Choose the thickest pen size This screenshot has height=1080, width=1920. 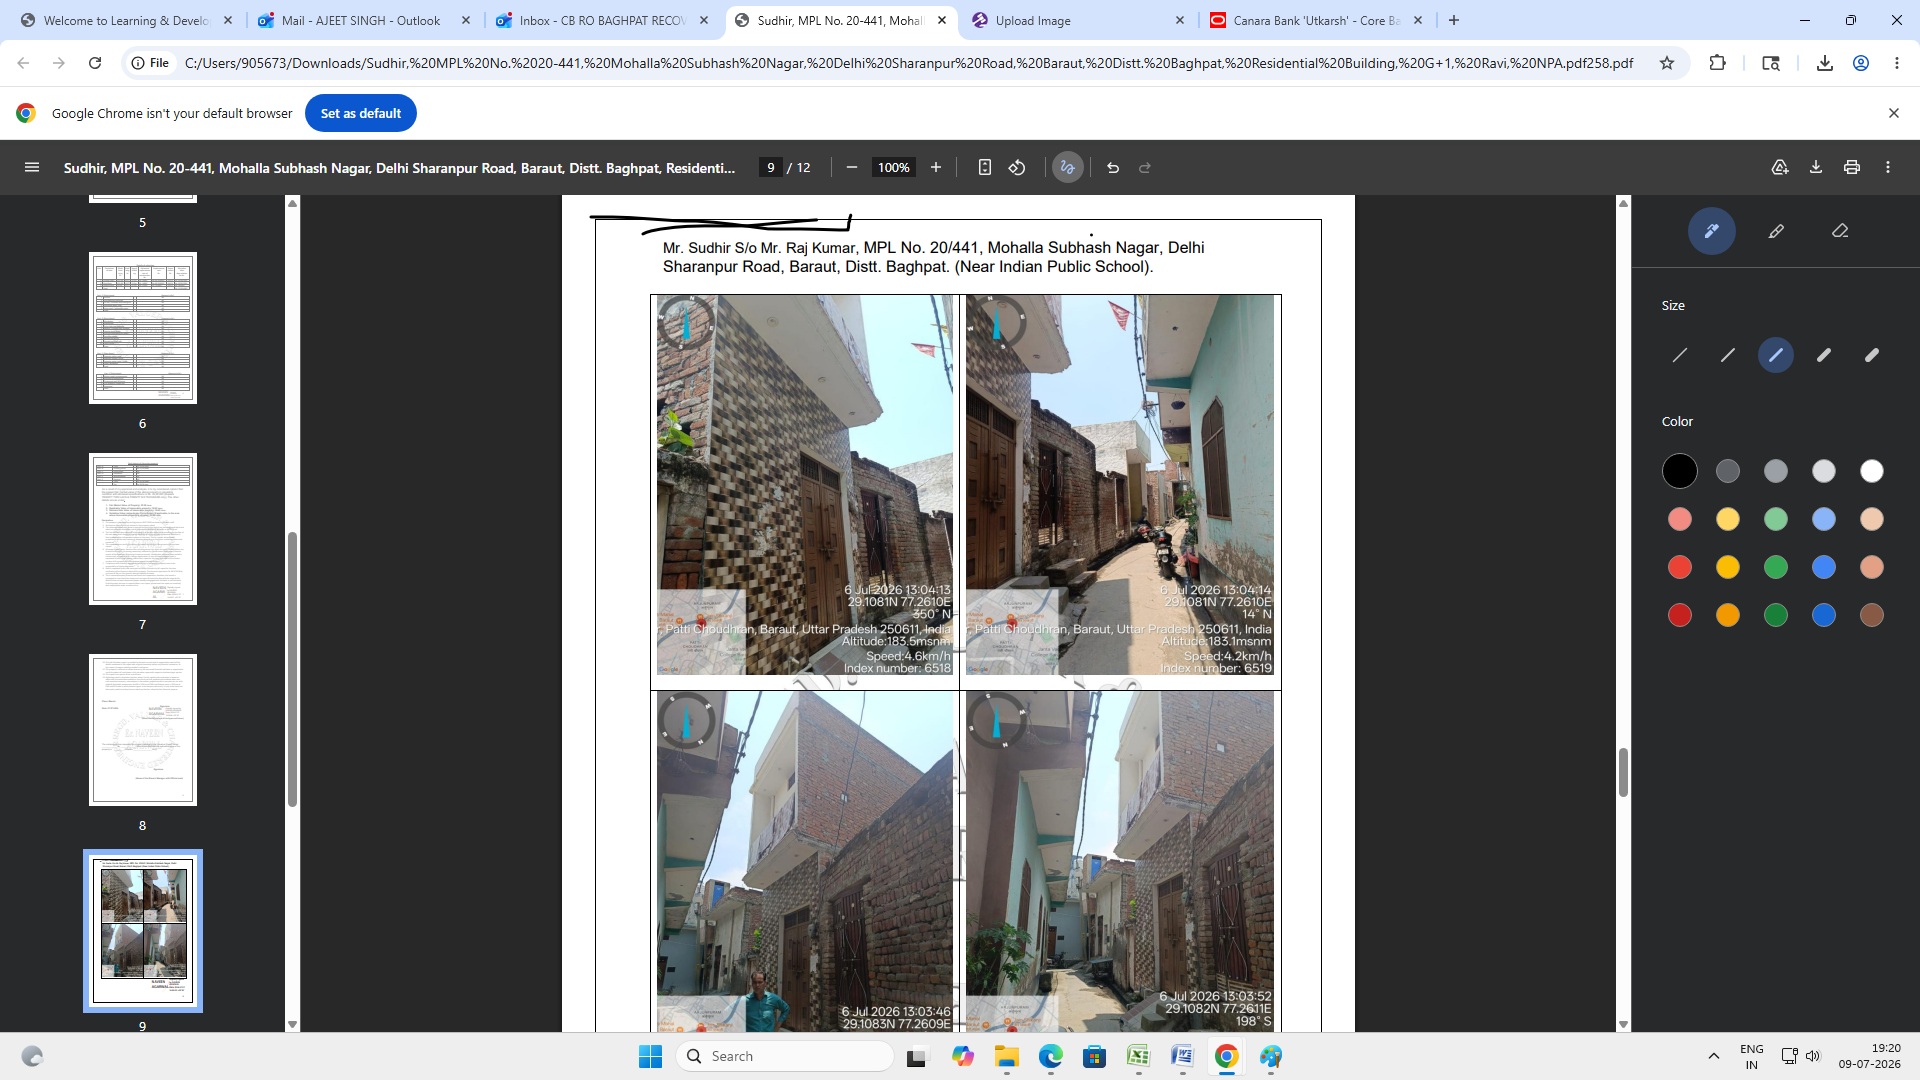(x=1872, y=355)
